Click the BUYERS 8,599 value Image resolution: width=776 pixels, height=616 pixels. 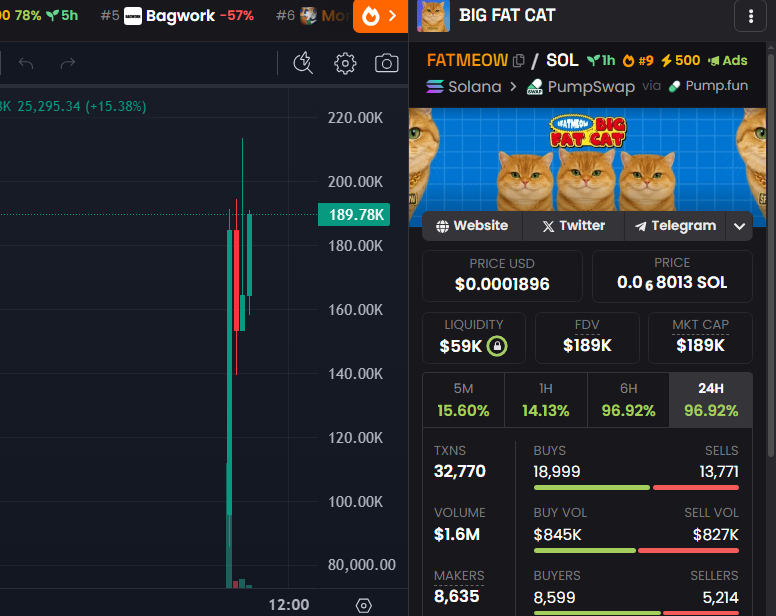tap(554, 597)
